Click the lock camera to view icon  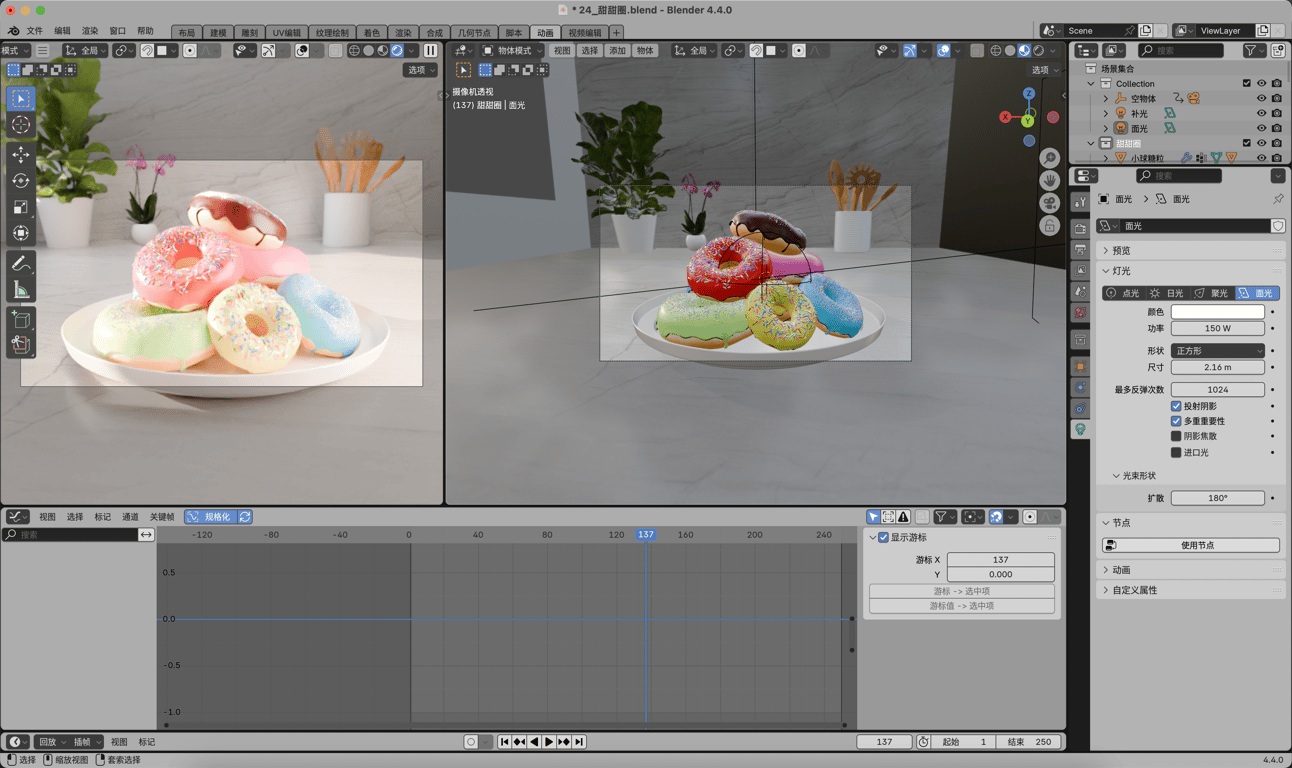click(x=1049, y=227)
